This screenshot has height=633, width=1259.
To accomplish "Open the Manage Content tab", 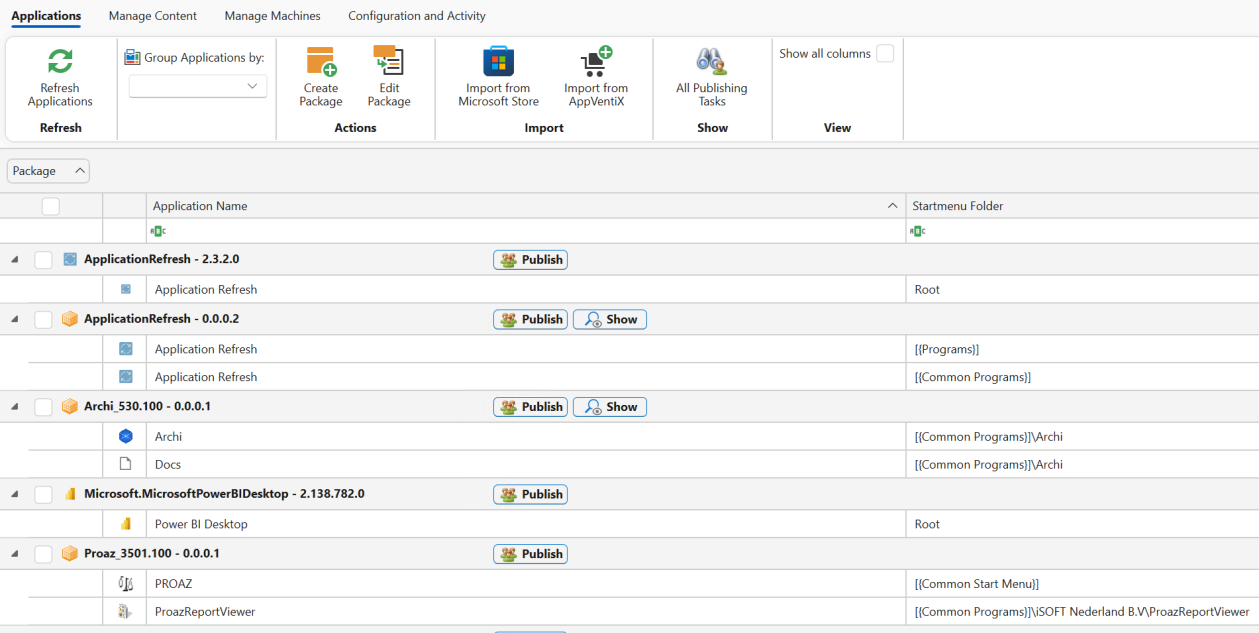I will (x=153, y=16).
